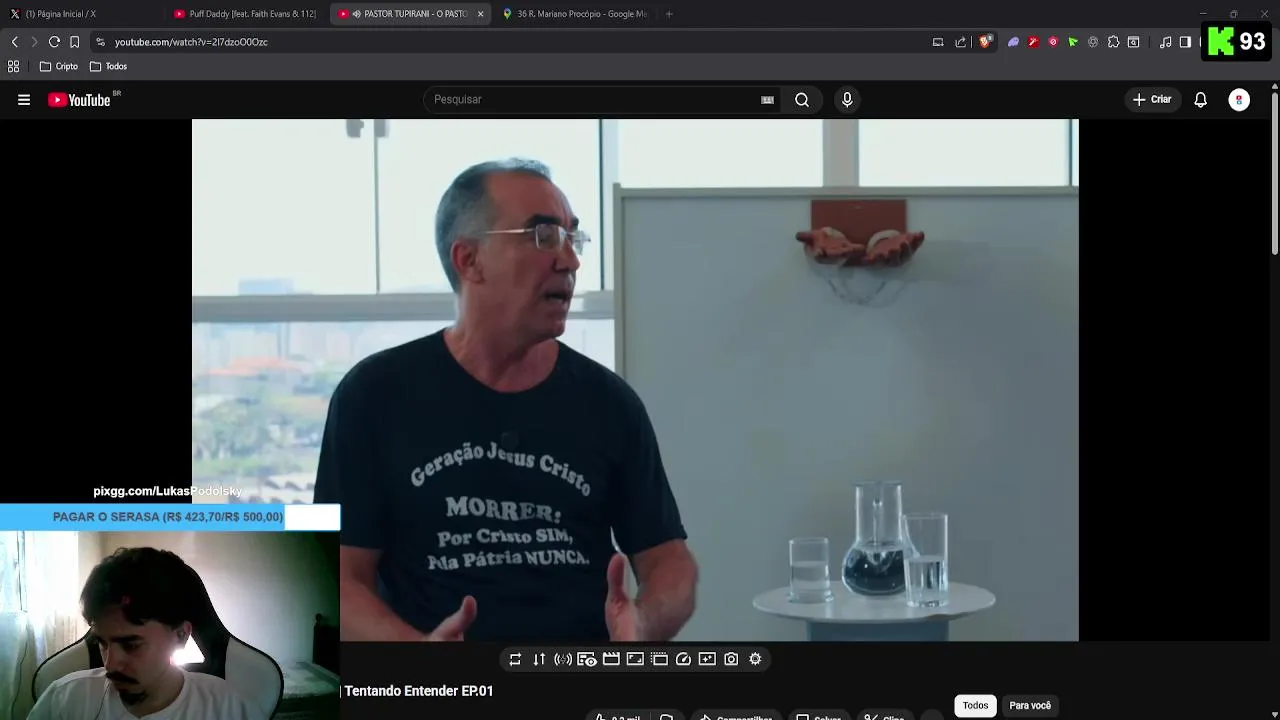Click the search magnifier button
The image size is (1280, 720).
click(802, 99)
